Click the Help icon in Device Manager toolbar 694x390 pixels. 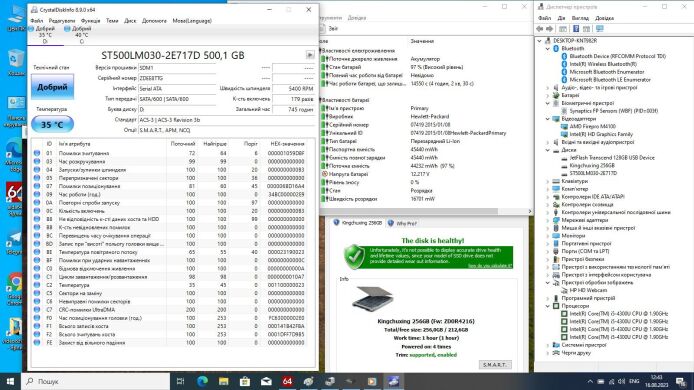coord(576,29)
